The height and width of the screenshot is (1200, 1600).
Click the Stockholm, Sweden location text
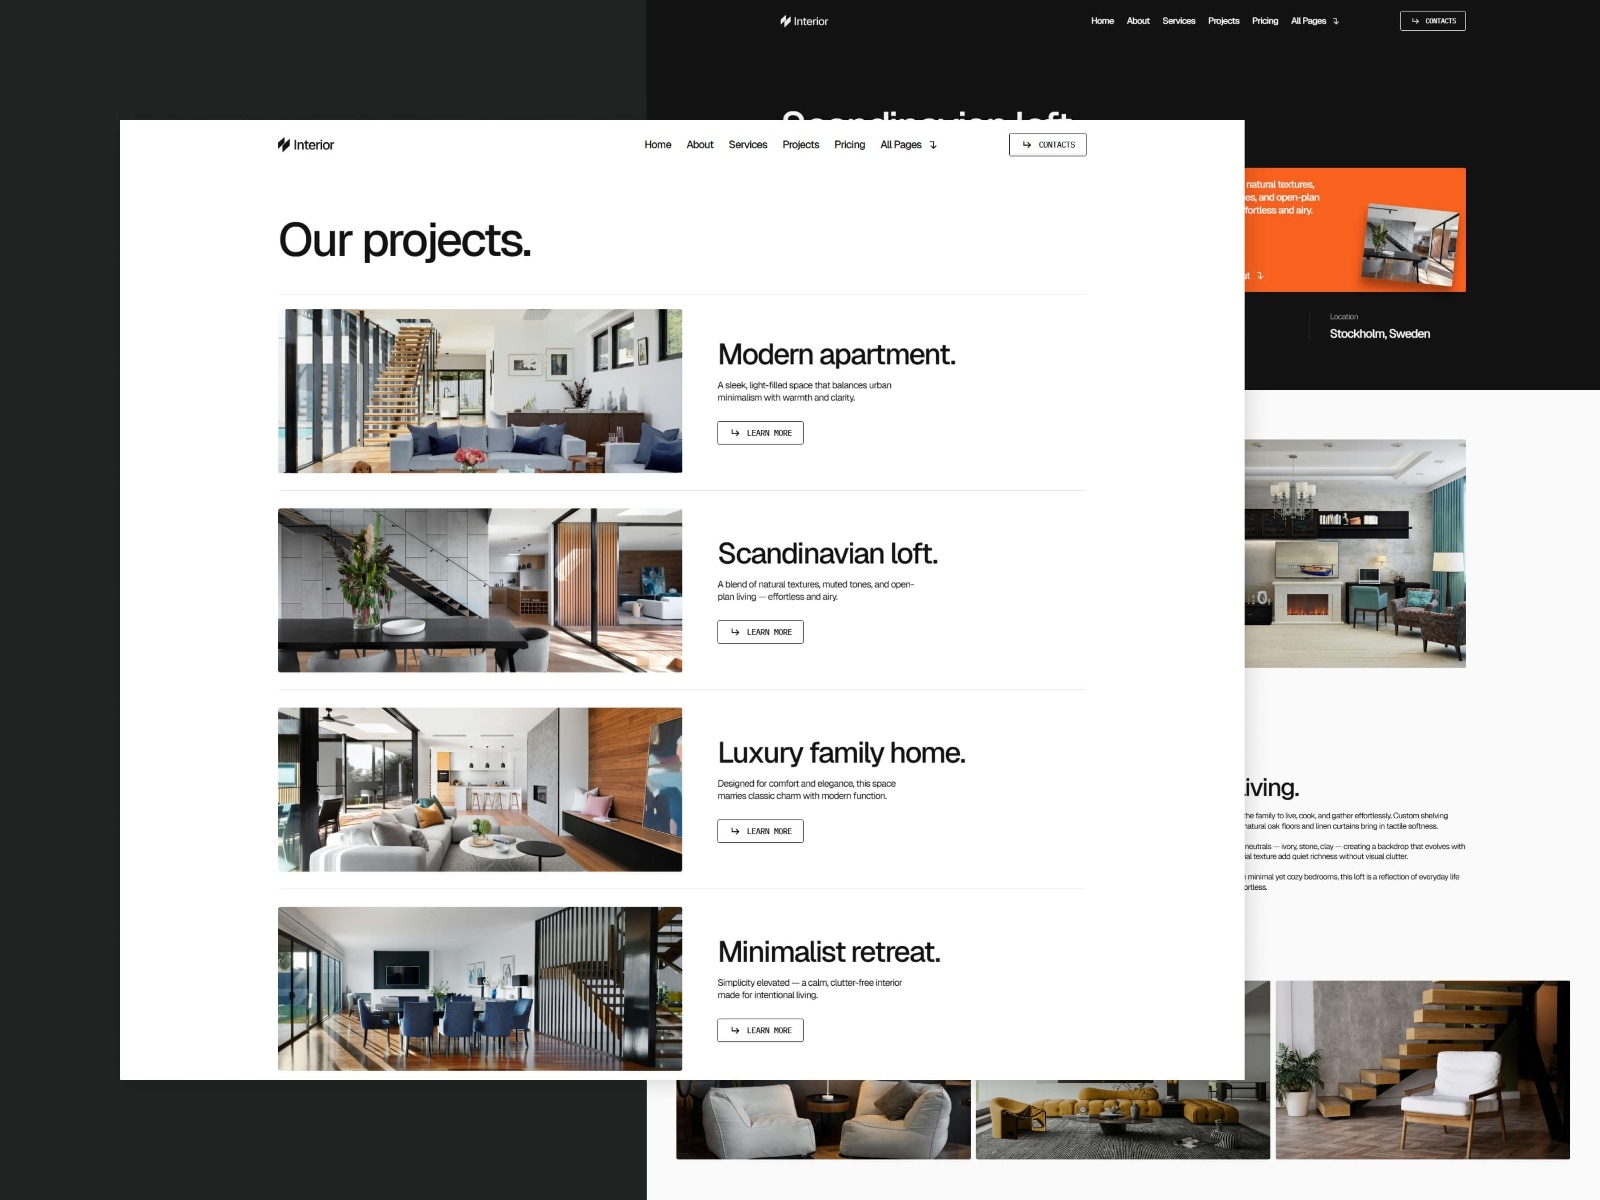point(1380,333)
